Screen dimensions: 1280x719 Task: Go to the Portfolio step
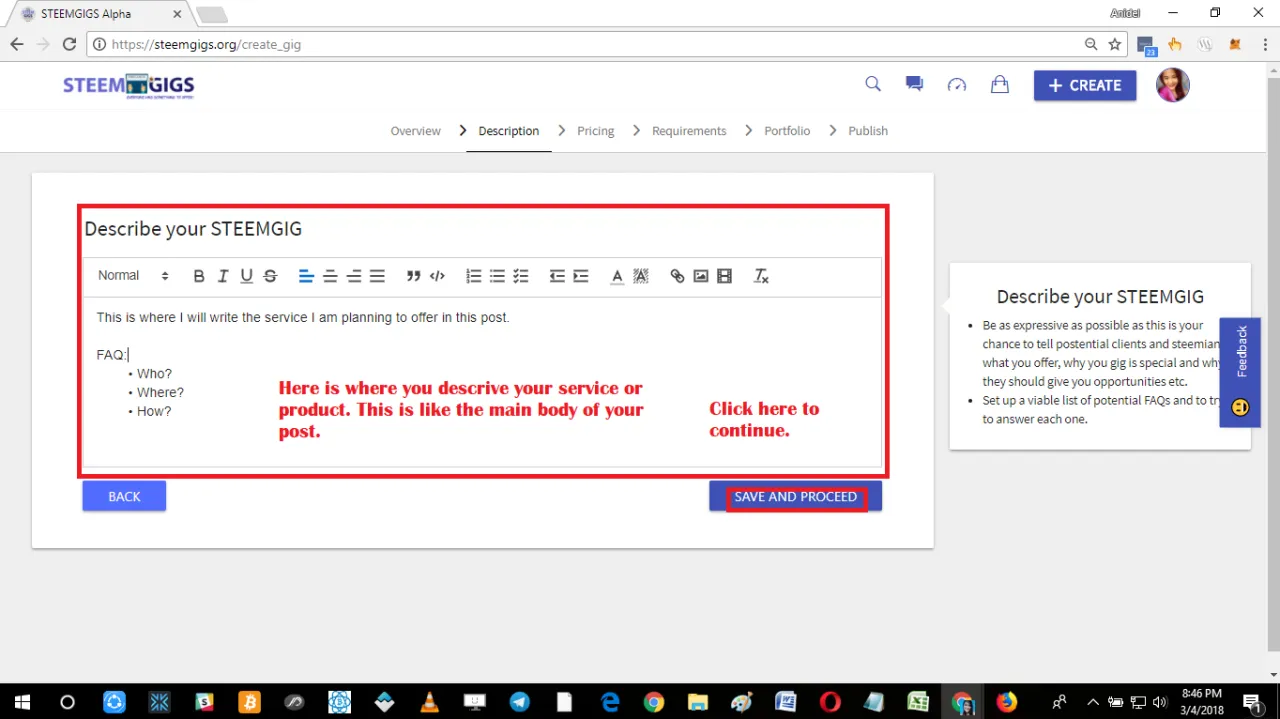click(x=787, y=131)
